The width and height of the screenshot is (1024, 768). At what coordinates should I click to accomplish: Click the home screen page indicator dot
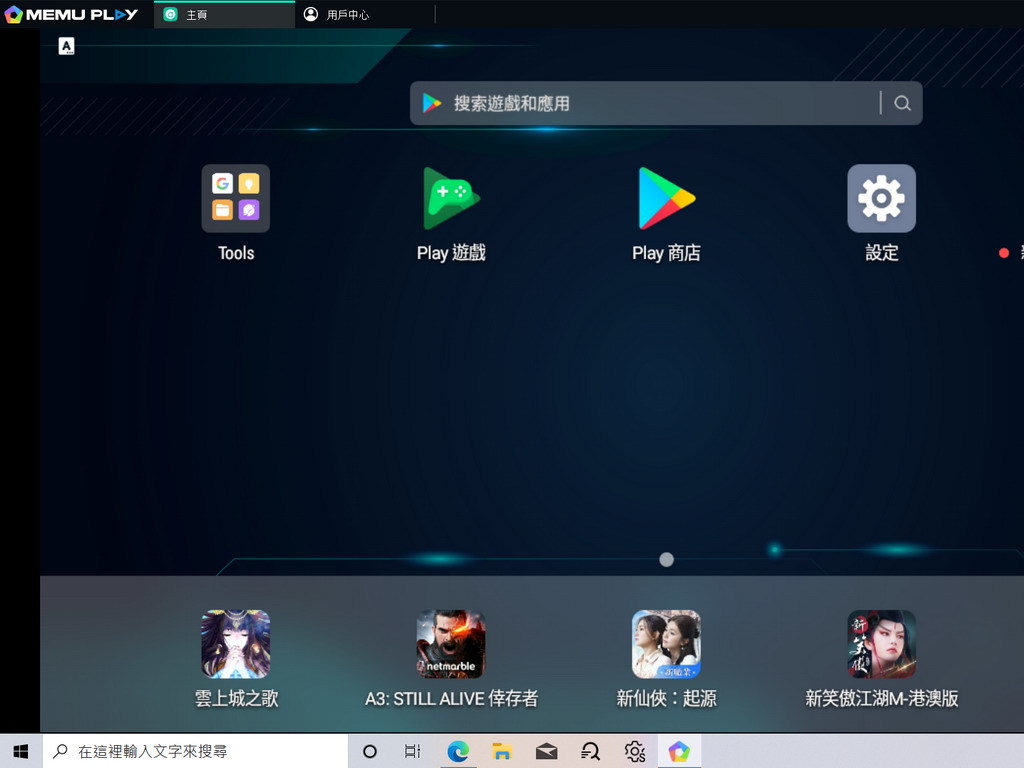point(666,560)
